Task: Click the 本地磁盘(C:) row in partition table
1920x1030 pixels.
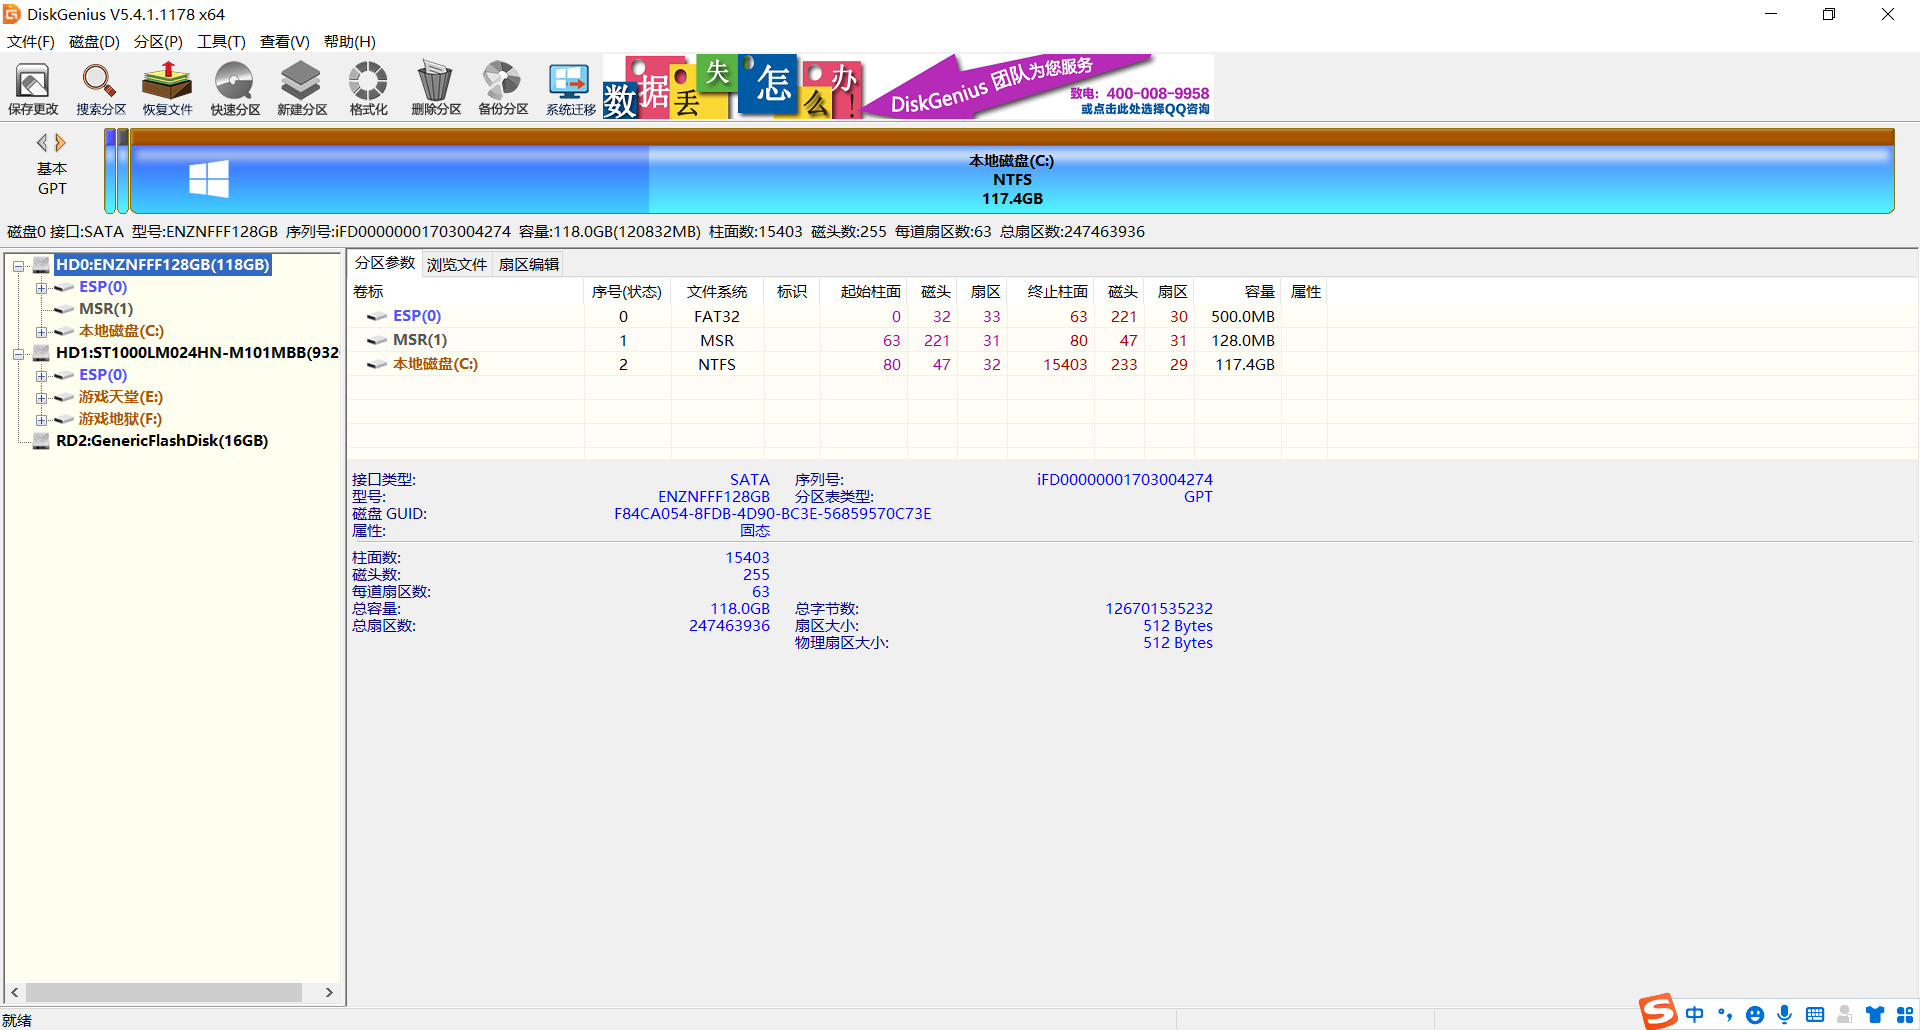Action: 837,364
